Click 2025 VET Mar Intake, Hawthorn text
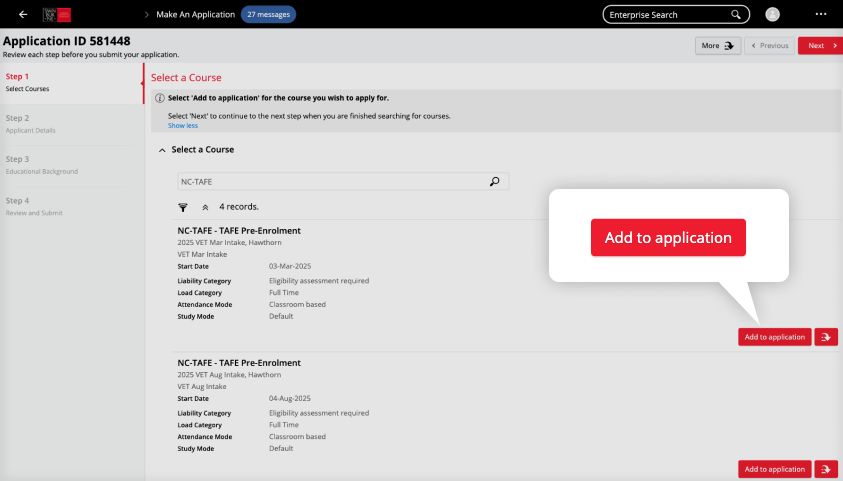 (x=230, y=242)
